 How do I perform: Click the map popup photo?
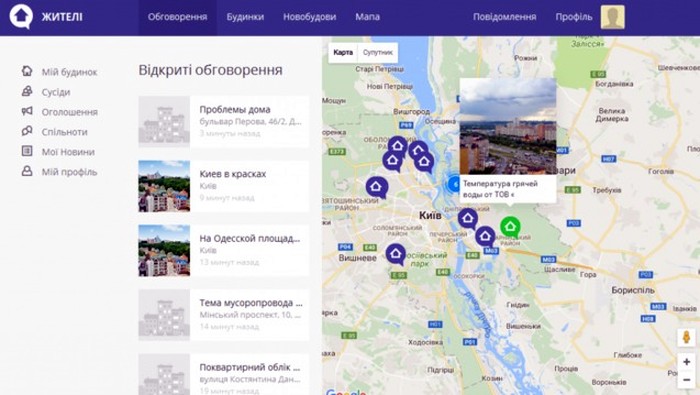tap(508, 126)
